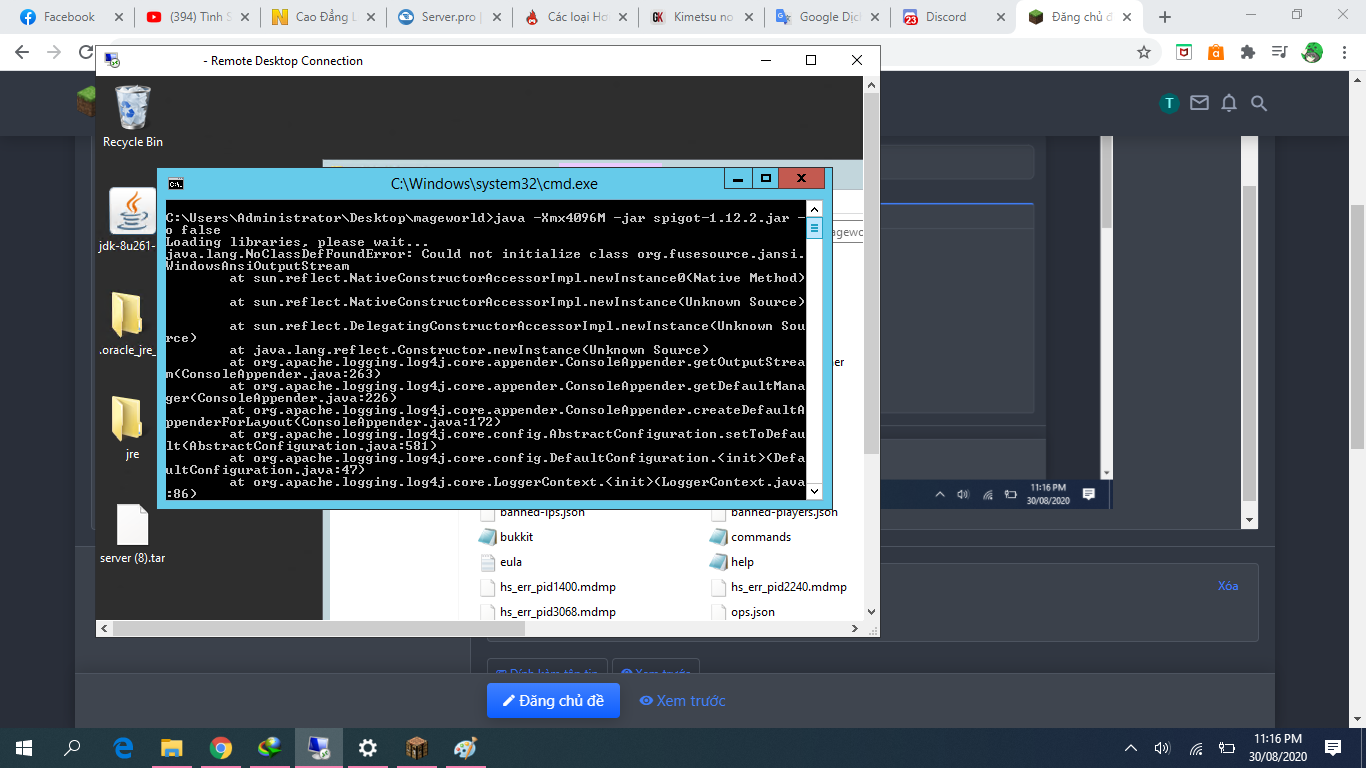Viewport: 1366px width, 768px height.
Task: Switch to the Google Dịch tab
Action: pyautogui.click(x=825, y=17)
